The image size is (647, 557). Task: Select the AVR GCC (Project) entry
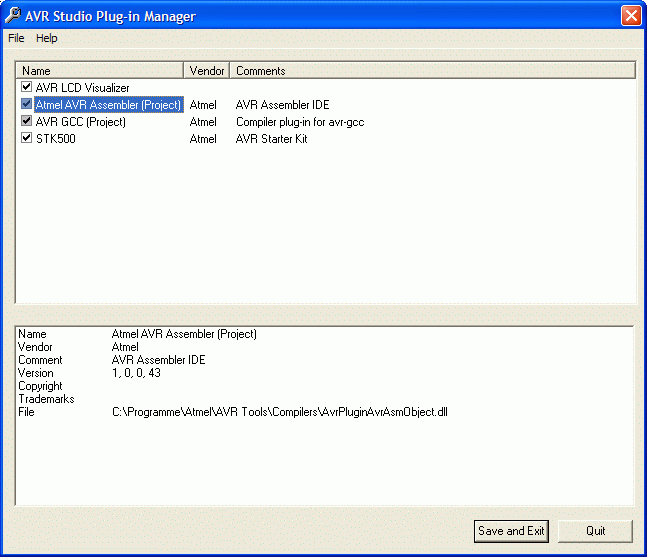click(80, 122)
